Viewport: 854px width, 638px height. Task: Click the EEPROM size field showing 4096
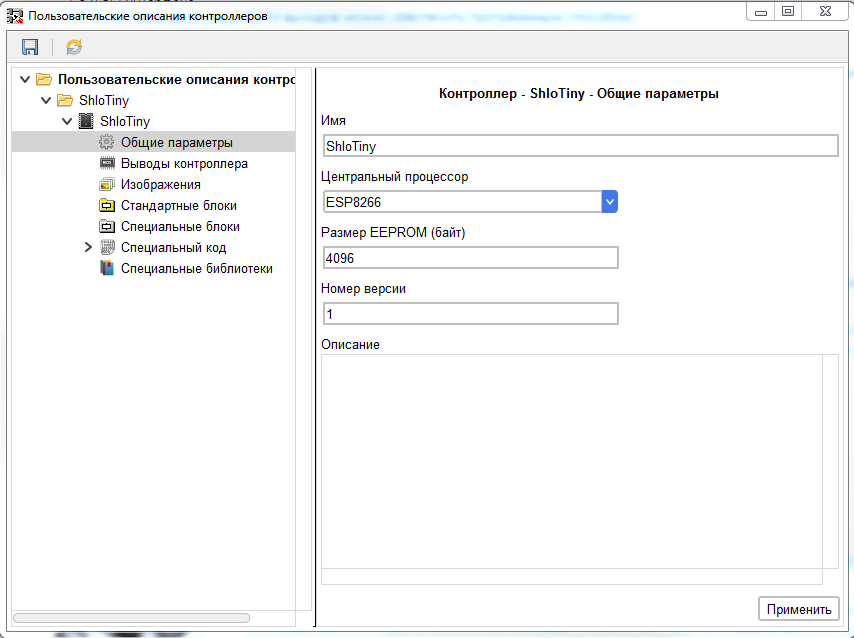(x=471, y=258)
